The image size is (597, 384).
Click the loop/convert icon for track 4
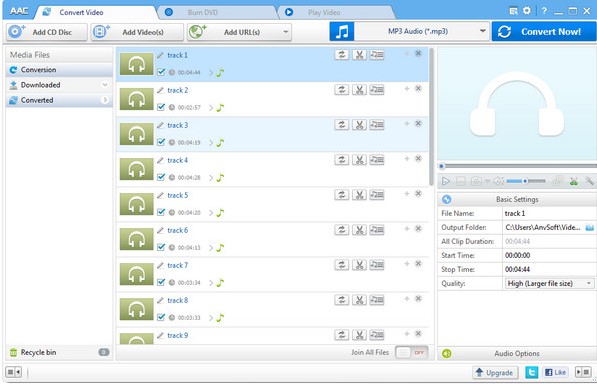(x=342, y=160)
